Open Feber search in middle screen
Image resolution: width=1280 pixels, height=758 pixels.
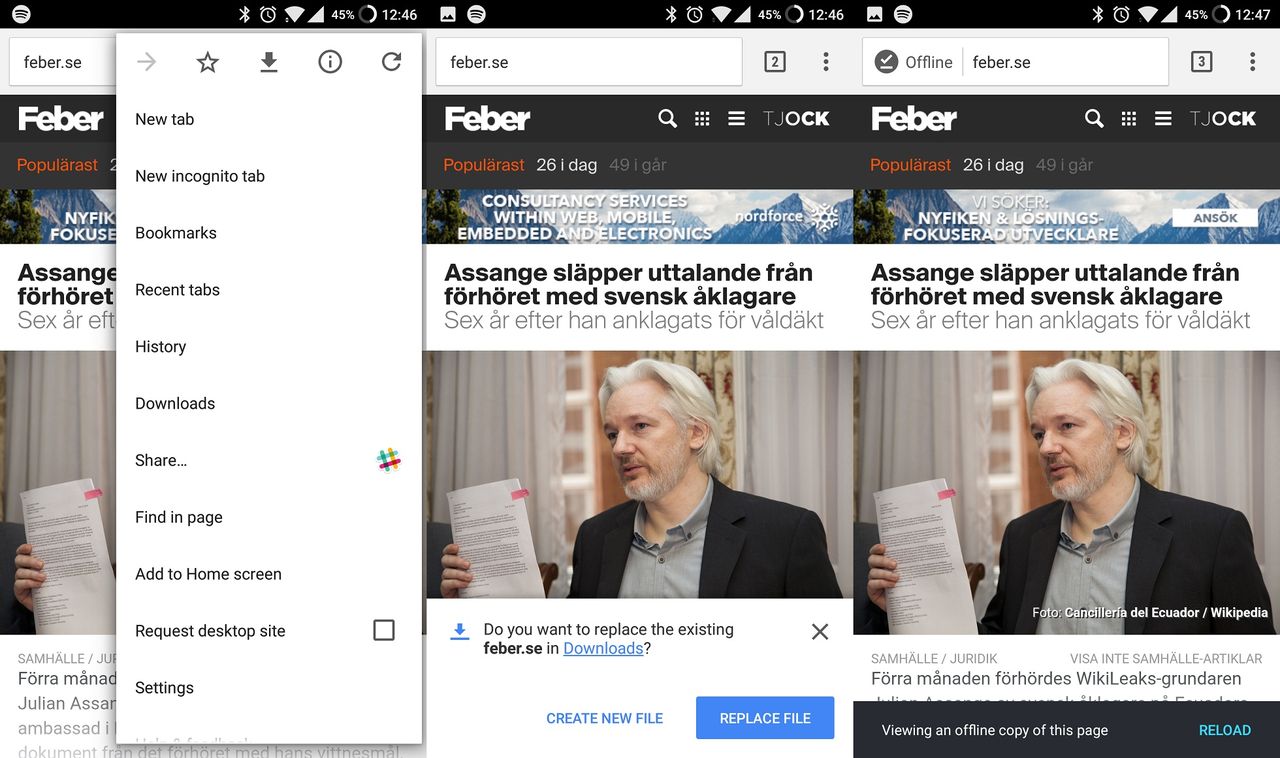[x=668, y=119]
